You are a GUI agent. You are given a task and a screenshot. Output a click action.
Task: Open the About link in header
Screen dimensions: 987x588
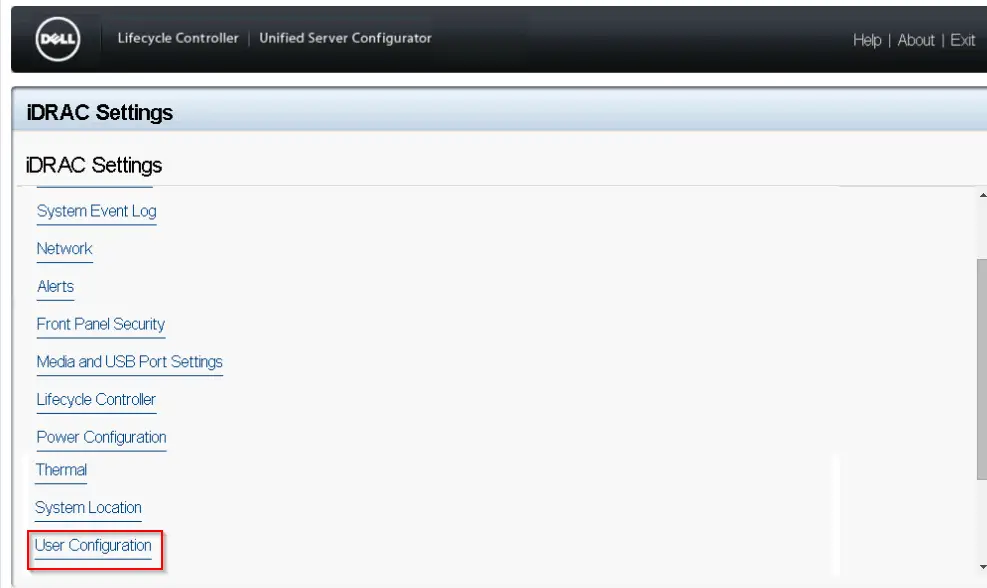click(916, 40)
